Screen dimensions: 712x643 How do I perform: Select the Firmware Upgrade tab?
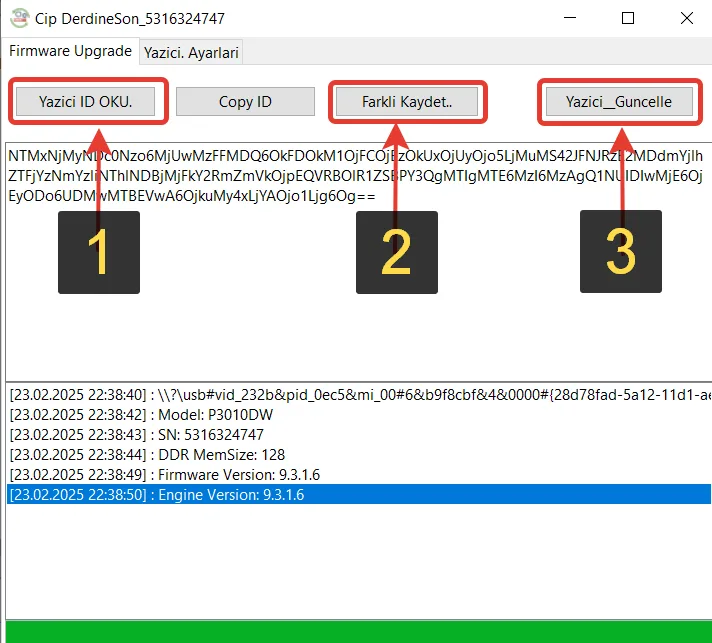70,51
